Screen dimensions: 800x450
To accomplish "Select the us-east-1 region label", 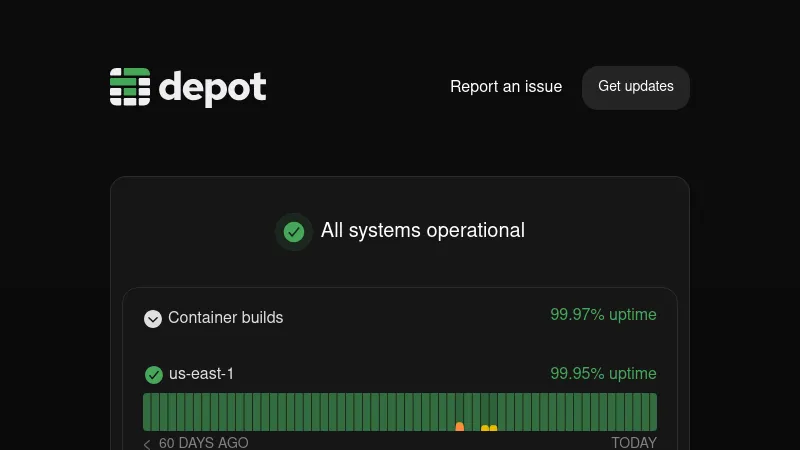I will pos(201,374).
